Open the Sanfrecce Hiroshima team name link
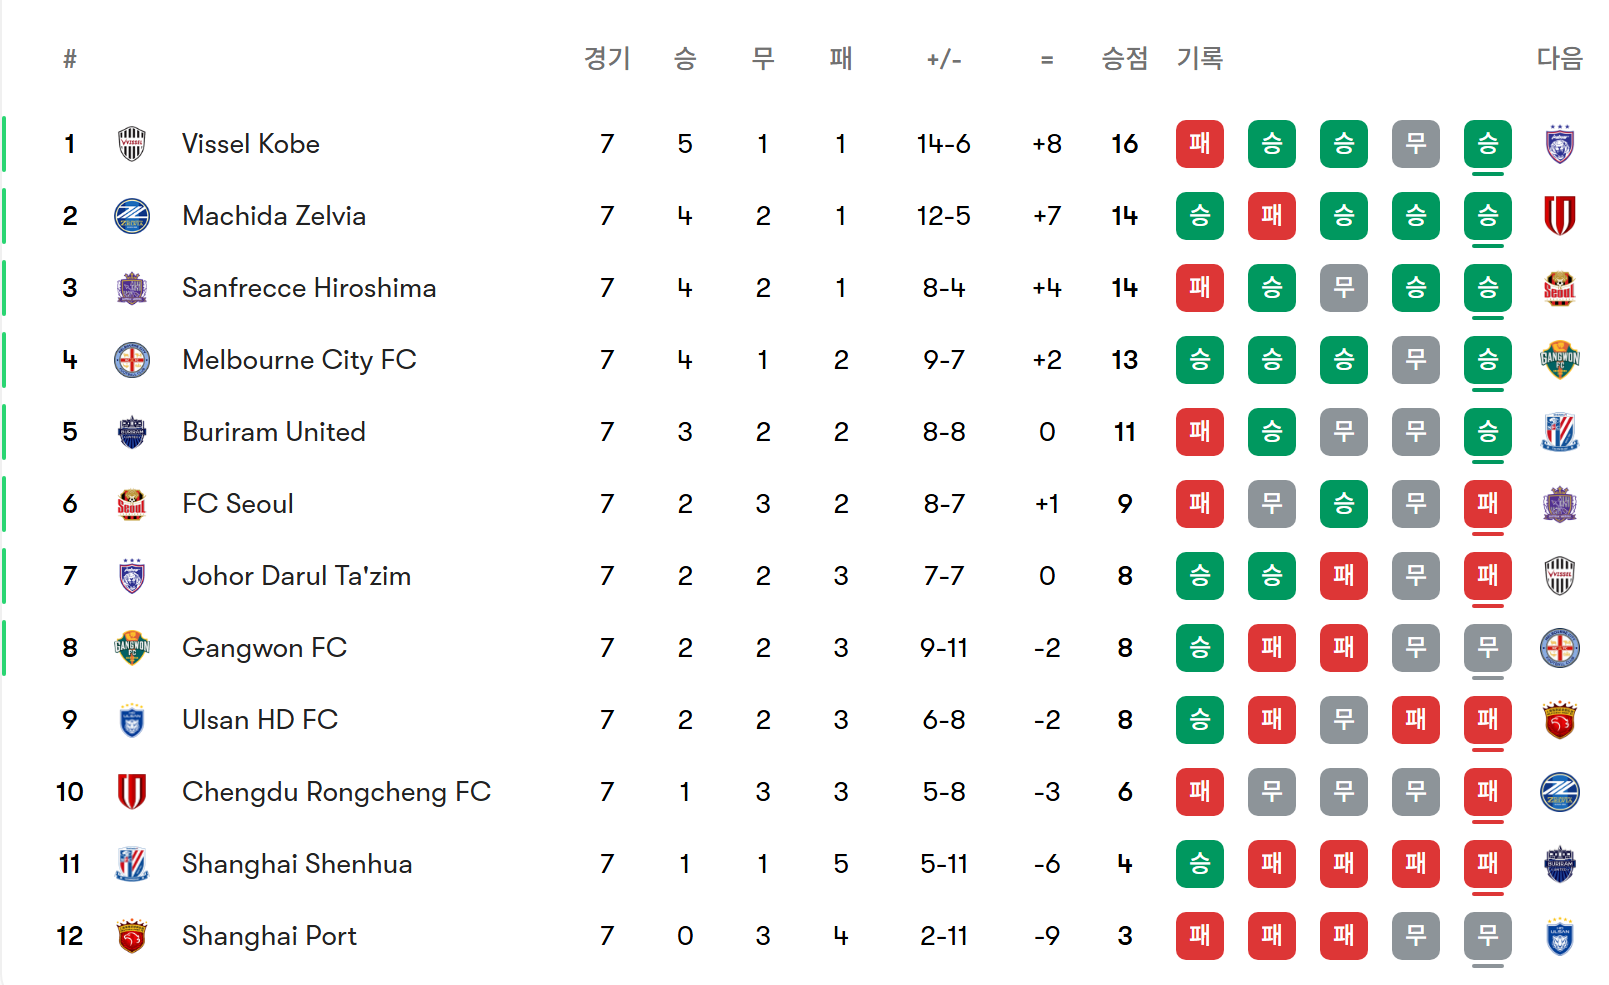The width and height of the screenshot is (1609, 985). click(x=309, y=288)
